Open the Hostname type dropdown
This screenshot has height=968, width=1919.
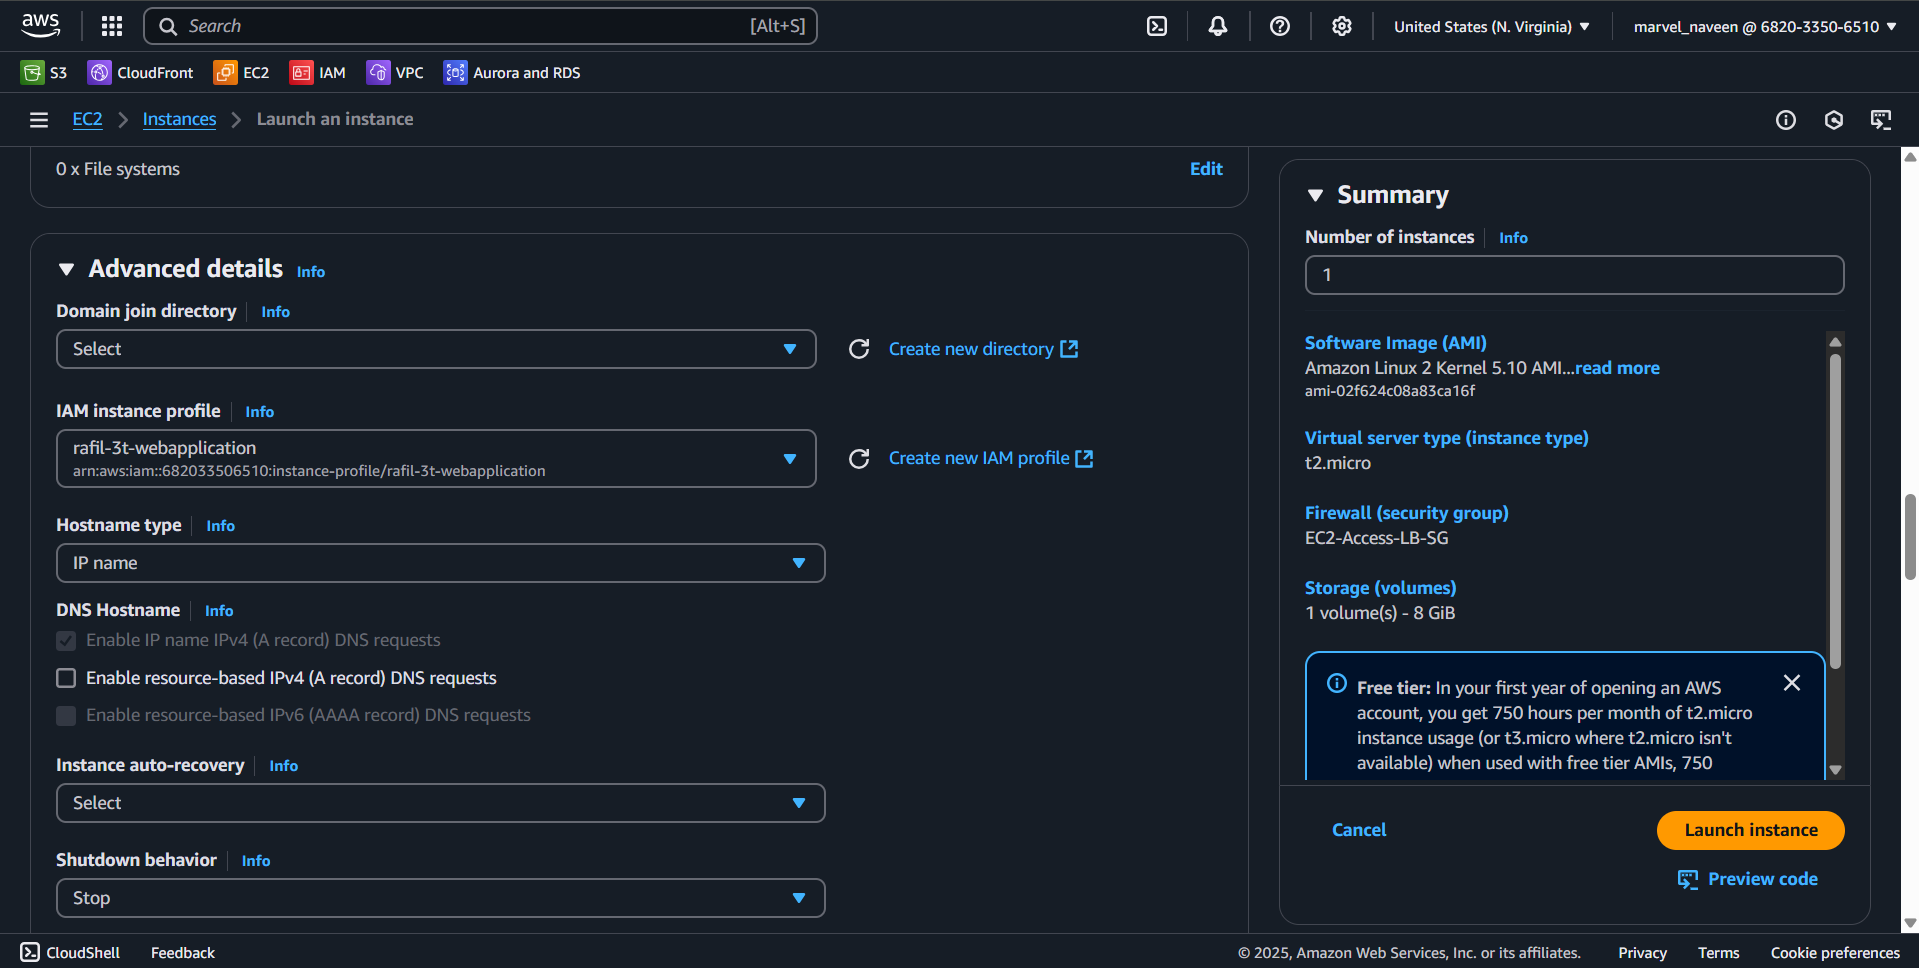[x=441, y=563]
